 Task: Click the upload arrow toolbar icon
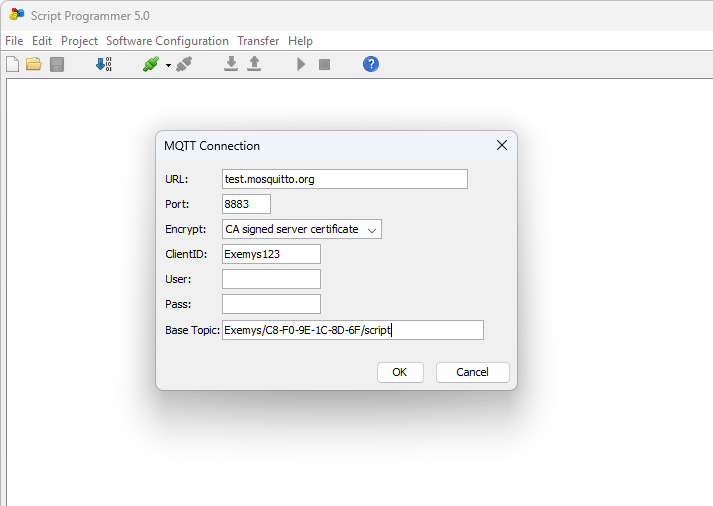[x=254, y=64]
